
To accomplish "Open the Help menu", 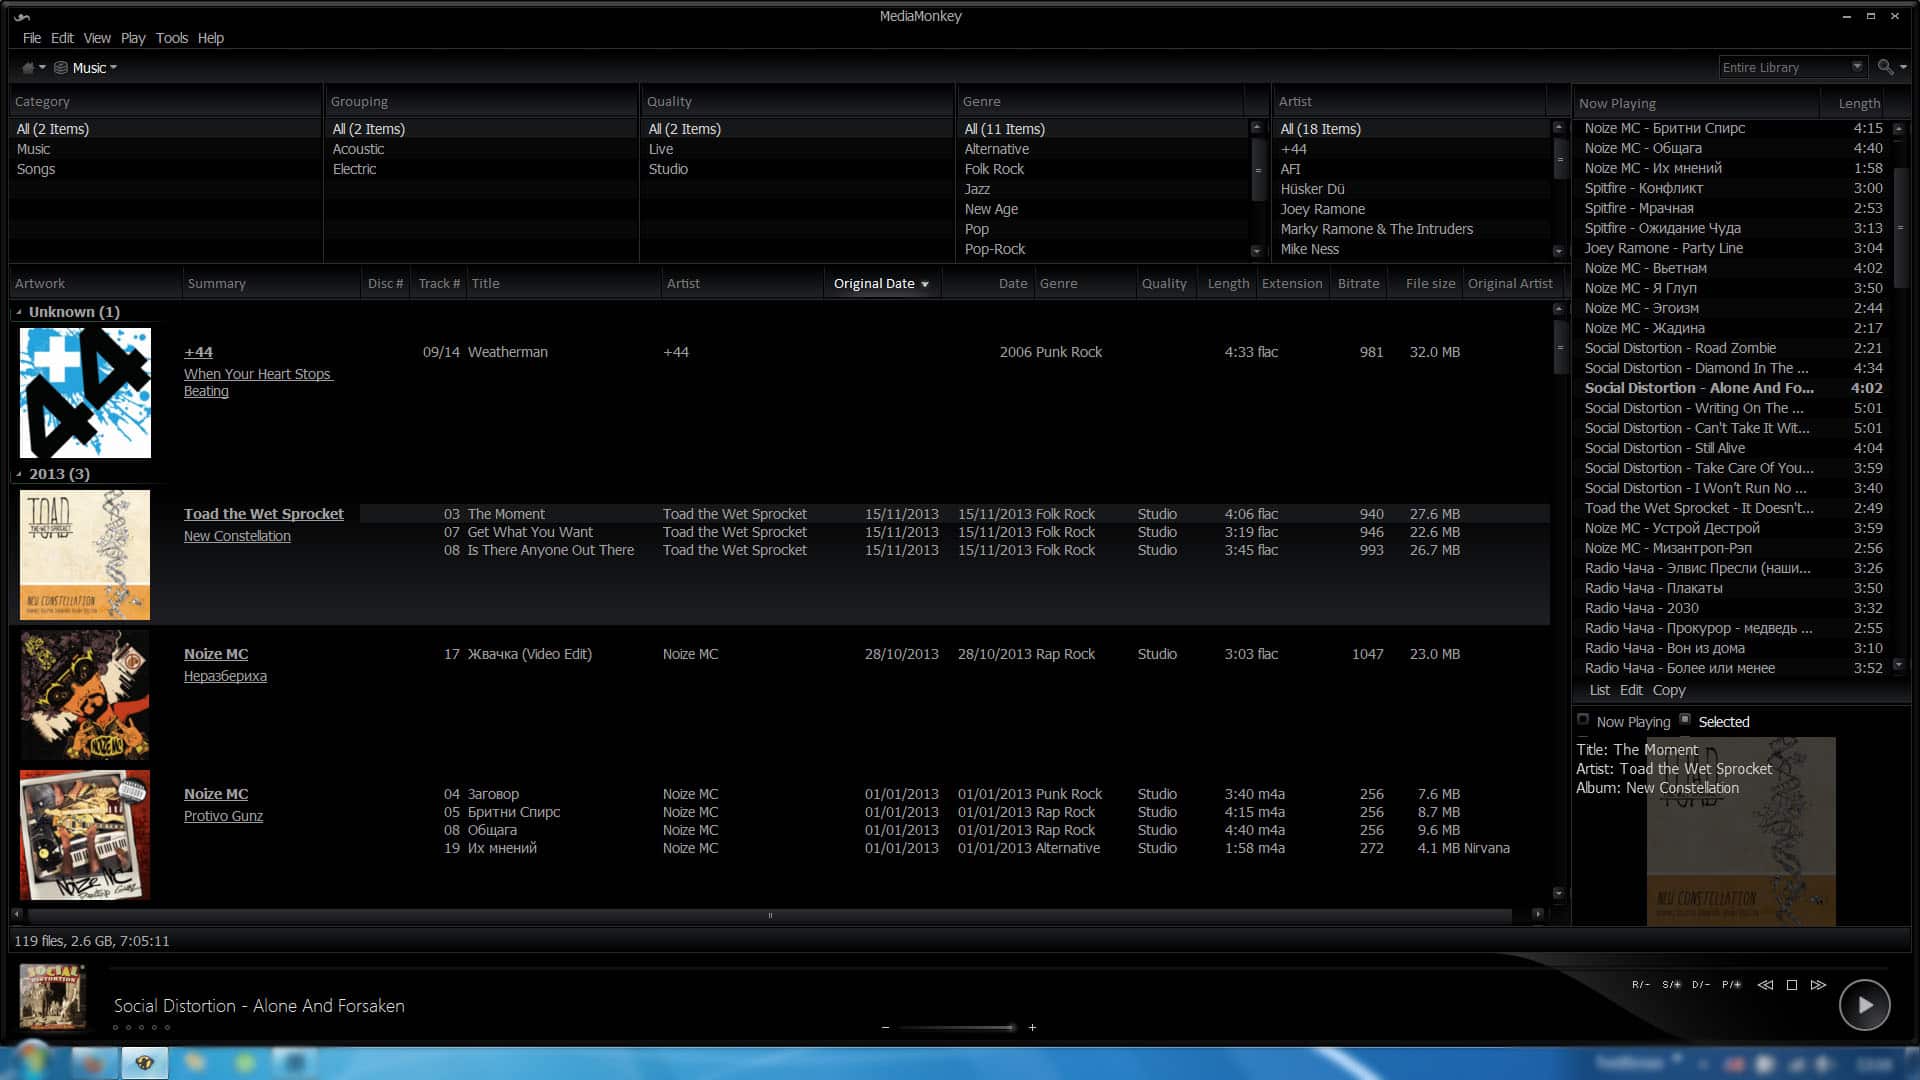I will pyautogui.click(x=211, y=38).
